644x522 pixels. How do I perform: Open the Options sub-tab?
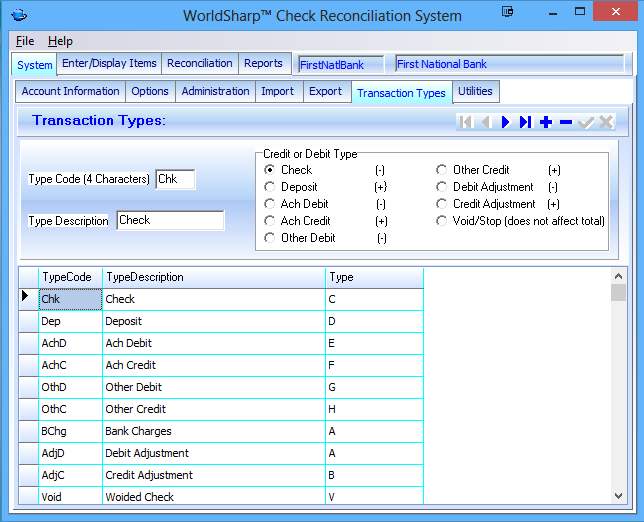pos(150,91)
